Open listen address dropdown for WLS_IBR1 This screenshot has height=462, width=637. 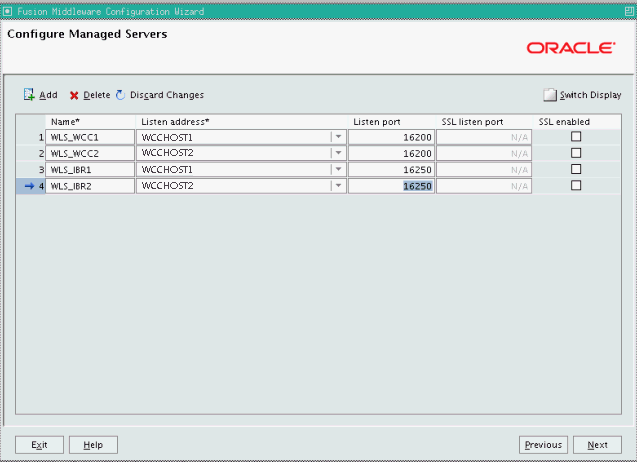point(338,169)
